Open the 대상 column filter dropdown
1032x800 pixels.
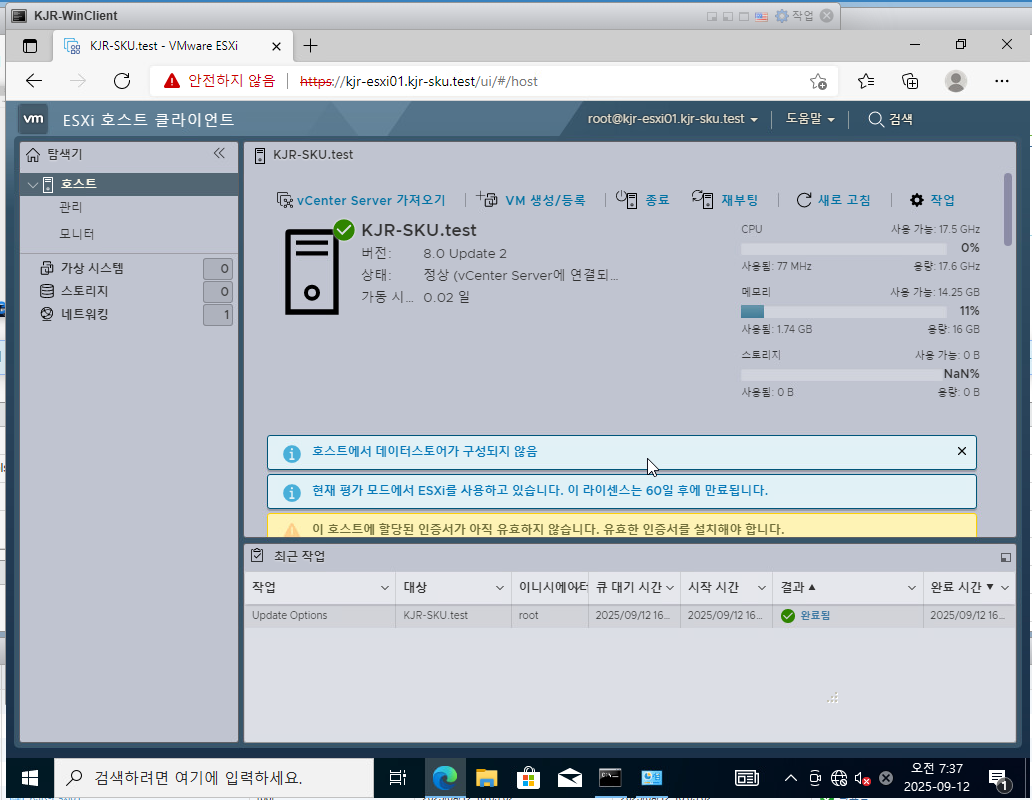pos(500,588)
